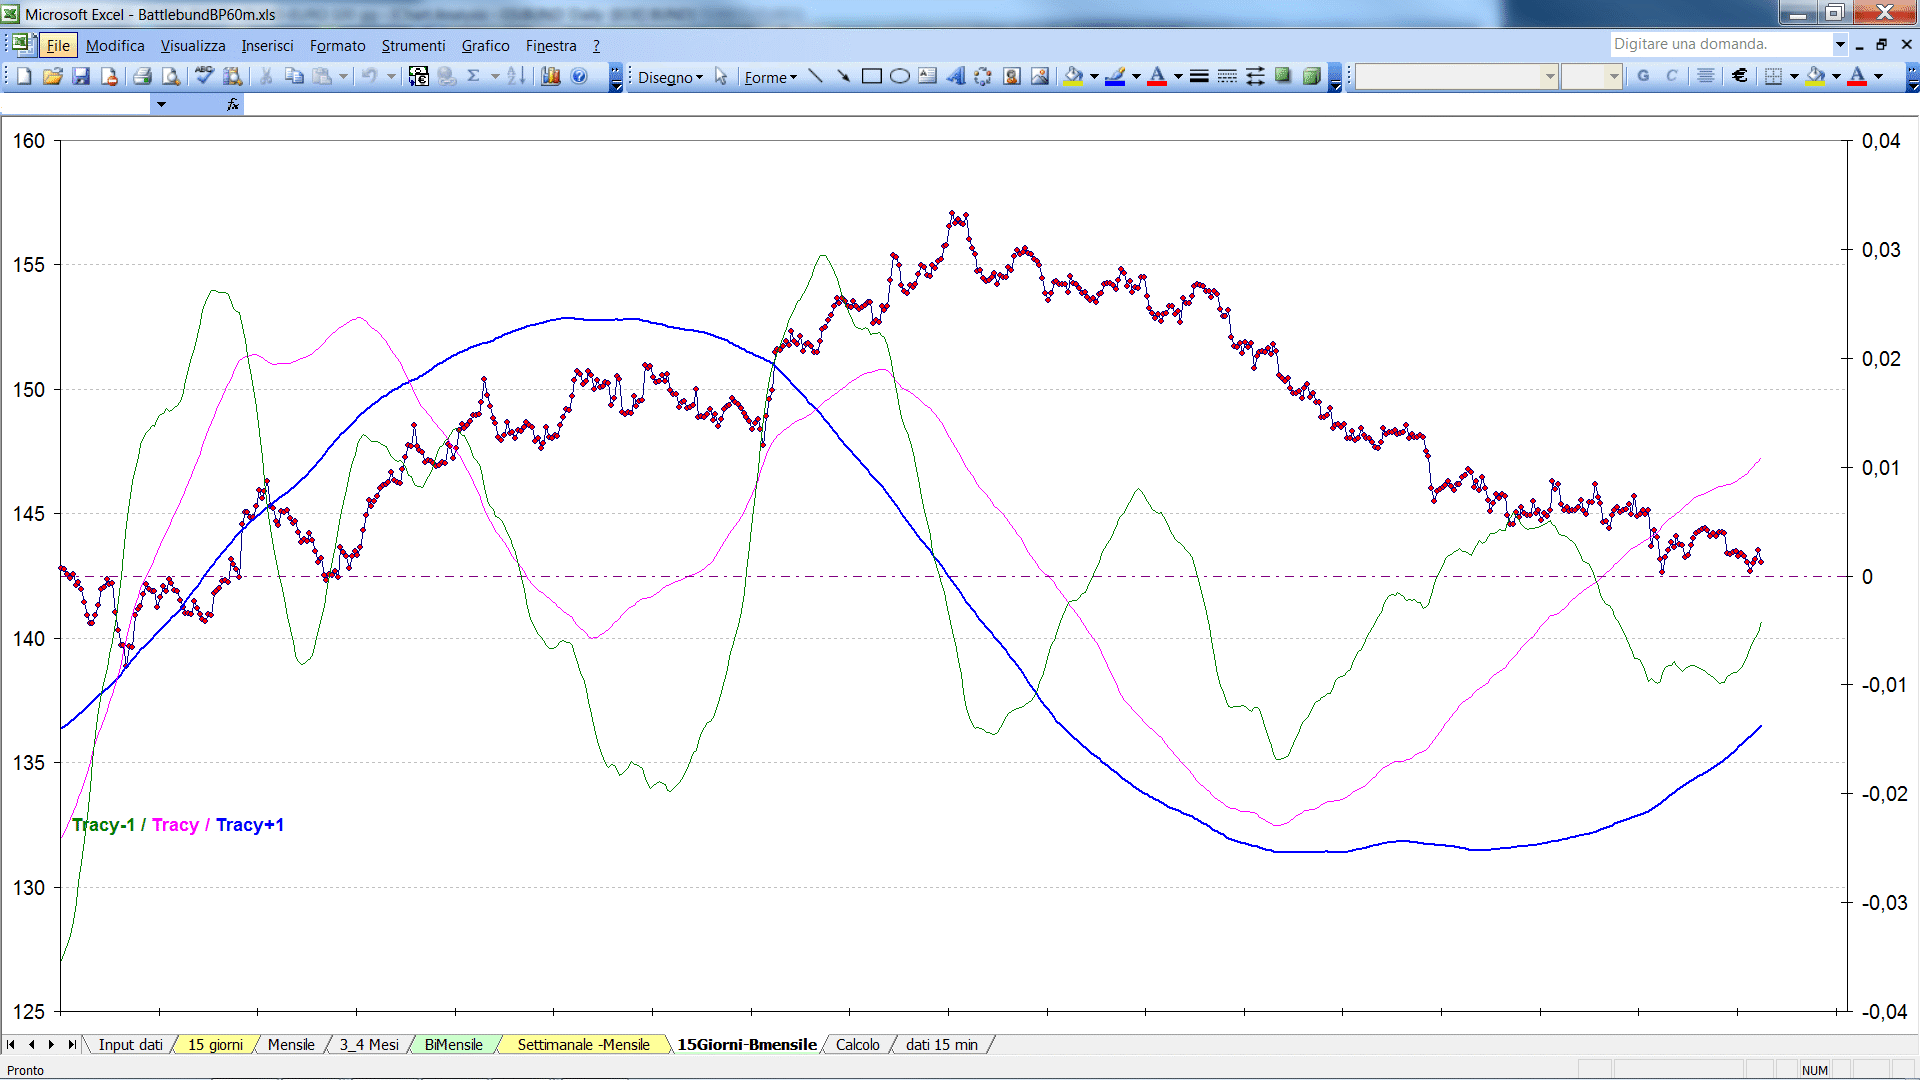Viewport: 1920px width, 1080px height.
Task: Expand the Forme AutoShapes menu
Action: click(x=770, y=77)
